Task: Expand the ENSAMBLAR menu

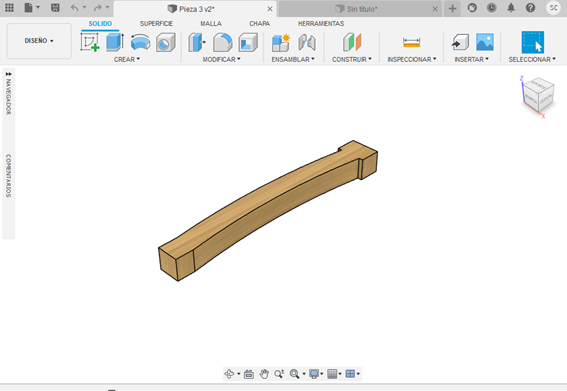Action: (293, 59)
